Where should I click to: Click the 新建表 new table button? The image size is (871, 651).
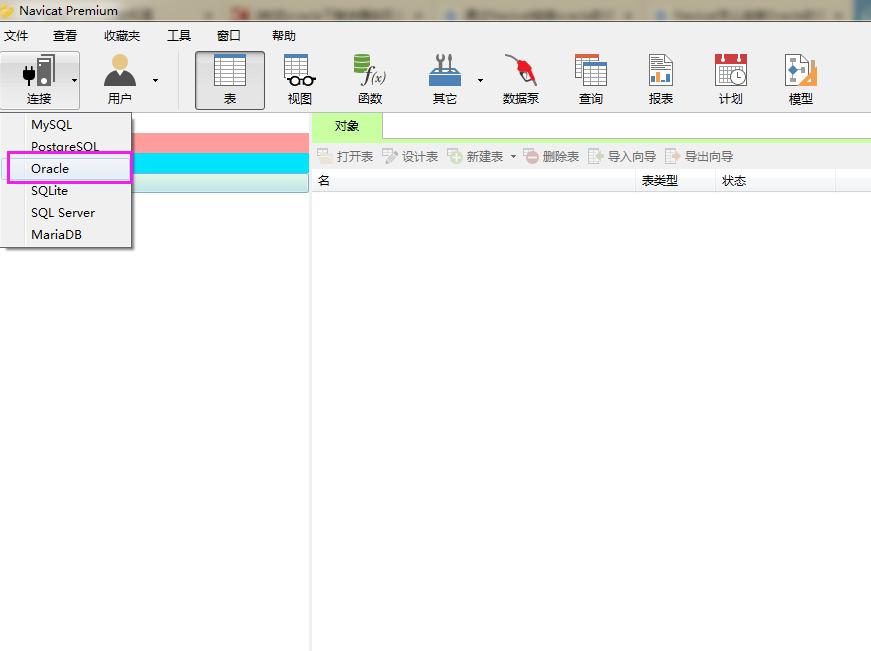475,157
